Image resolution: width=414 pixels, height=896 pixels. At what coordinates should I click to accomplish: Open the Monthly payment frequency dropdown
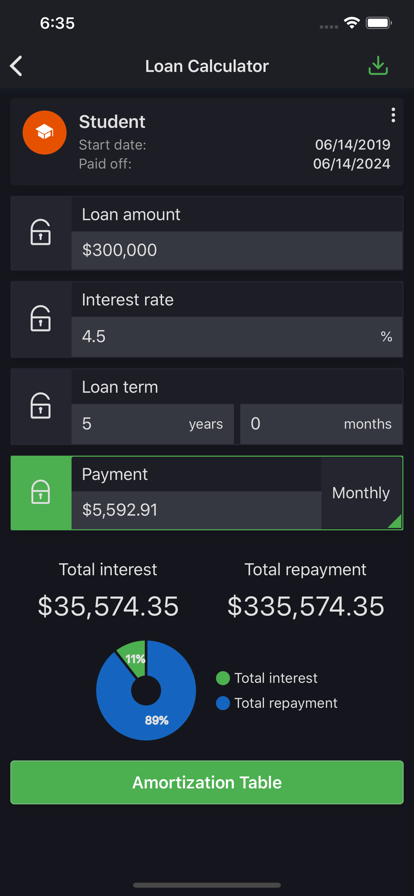click(361, 493)
